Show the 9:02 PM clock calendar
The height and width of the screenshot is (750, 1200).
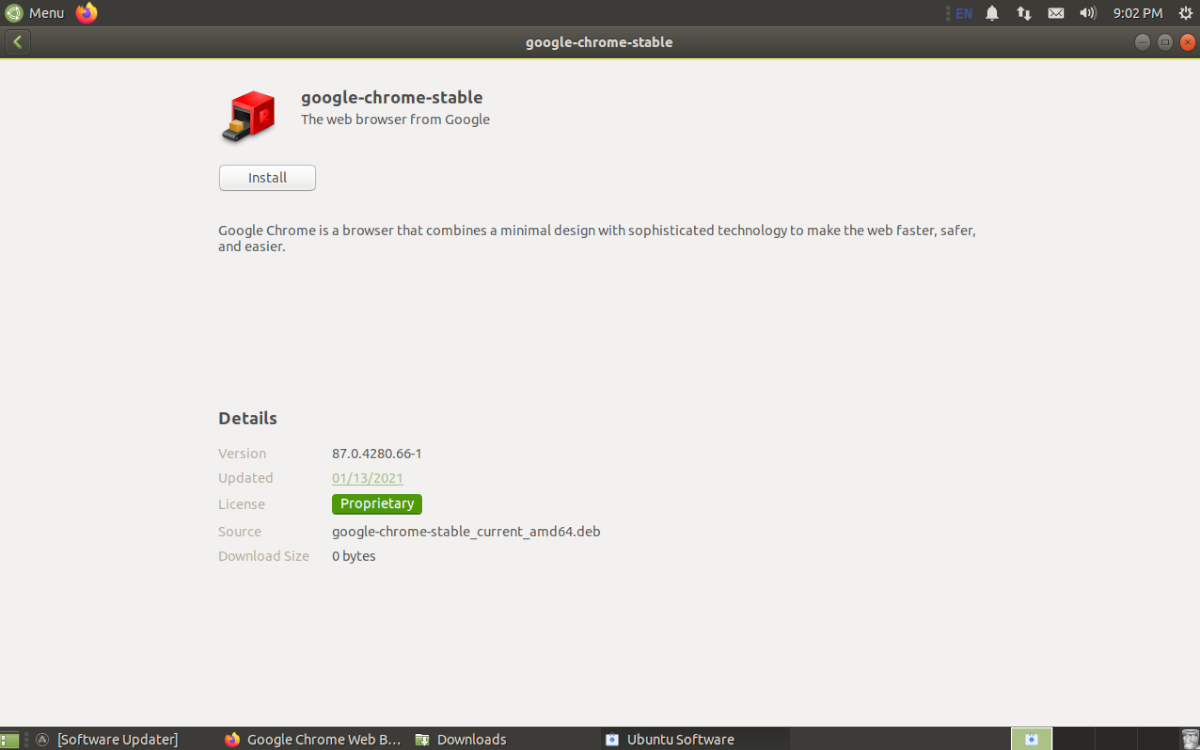click(x=1138, y=13)
